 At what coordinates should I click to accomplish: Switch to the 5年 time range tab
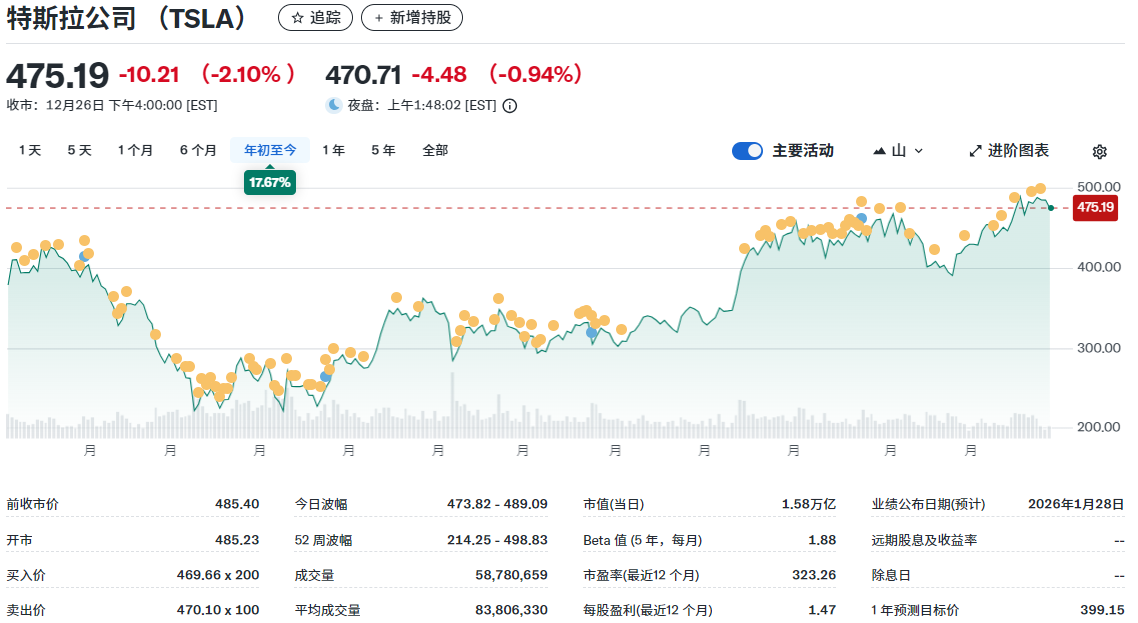point(383,149)
